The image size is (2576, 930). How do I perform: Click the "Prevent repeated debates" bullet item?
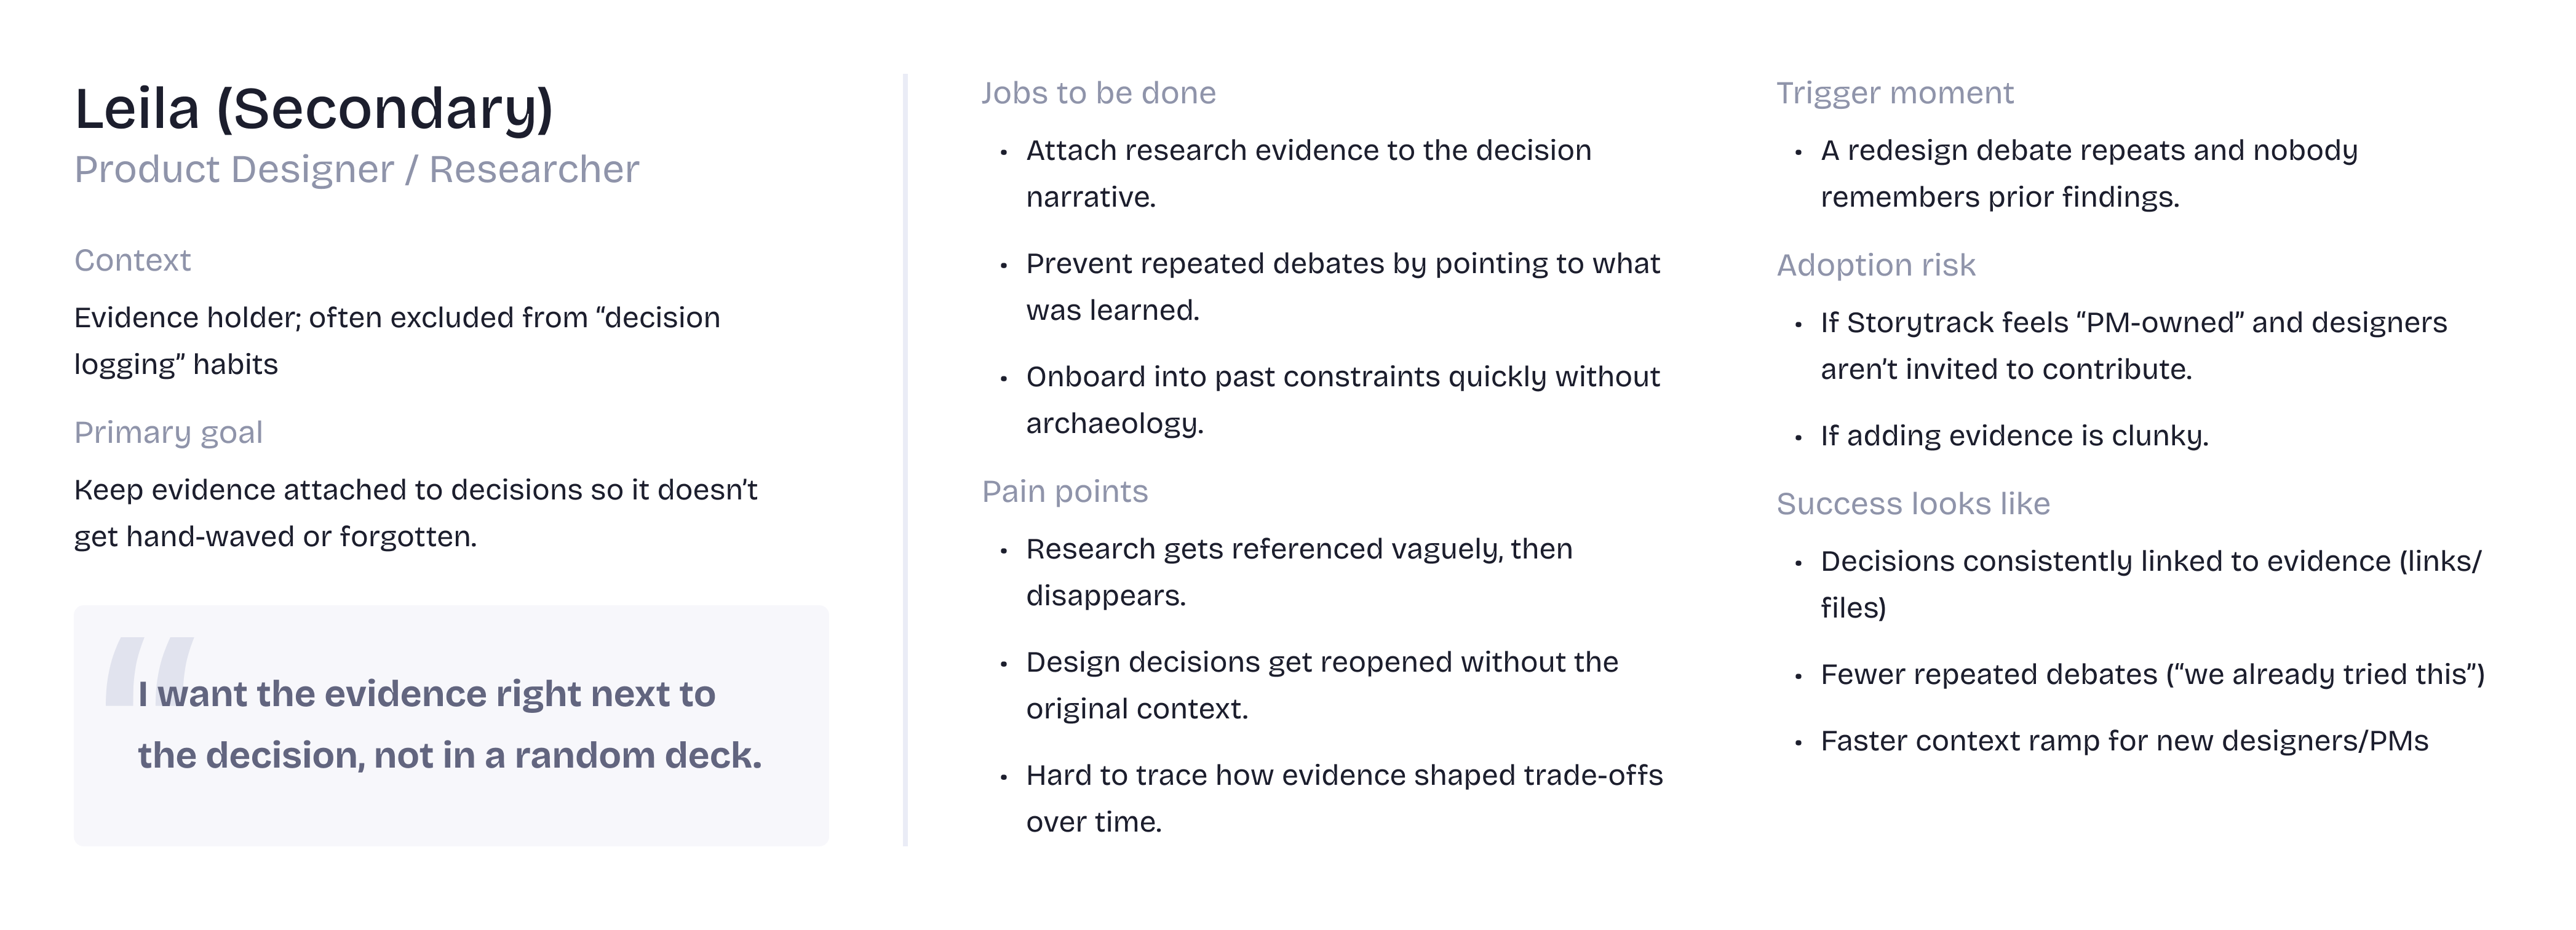pyautogui.click(x=1342, y=286)
